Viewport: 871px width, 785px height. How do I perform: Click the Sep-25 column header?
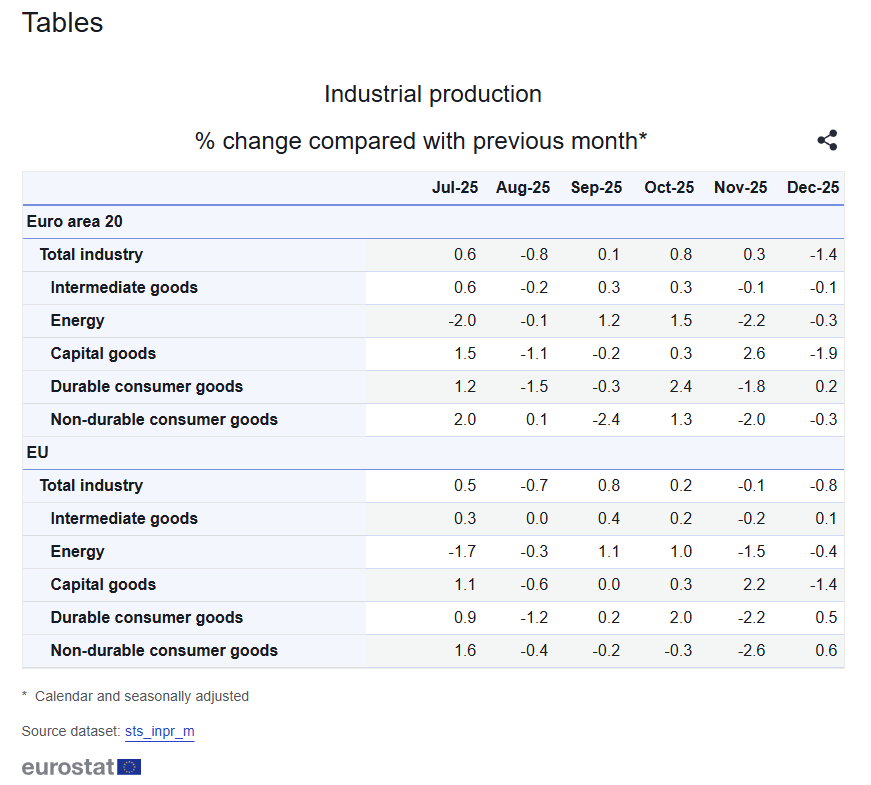click(596, 188)
